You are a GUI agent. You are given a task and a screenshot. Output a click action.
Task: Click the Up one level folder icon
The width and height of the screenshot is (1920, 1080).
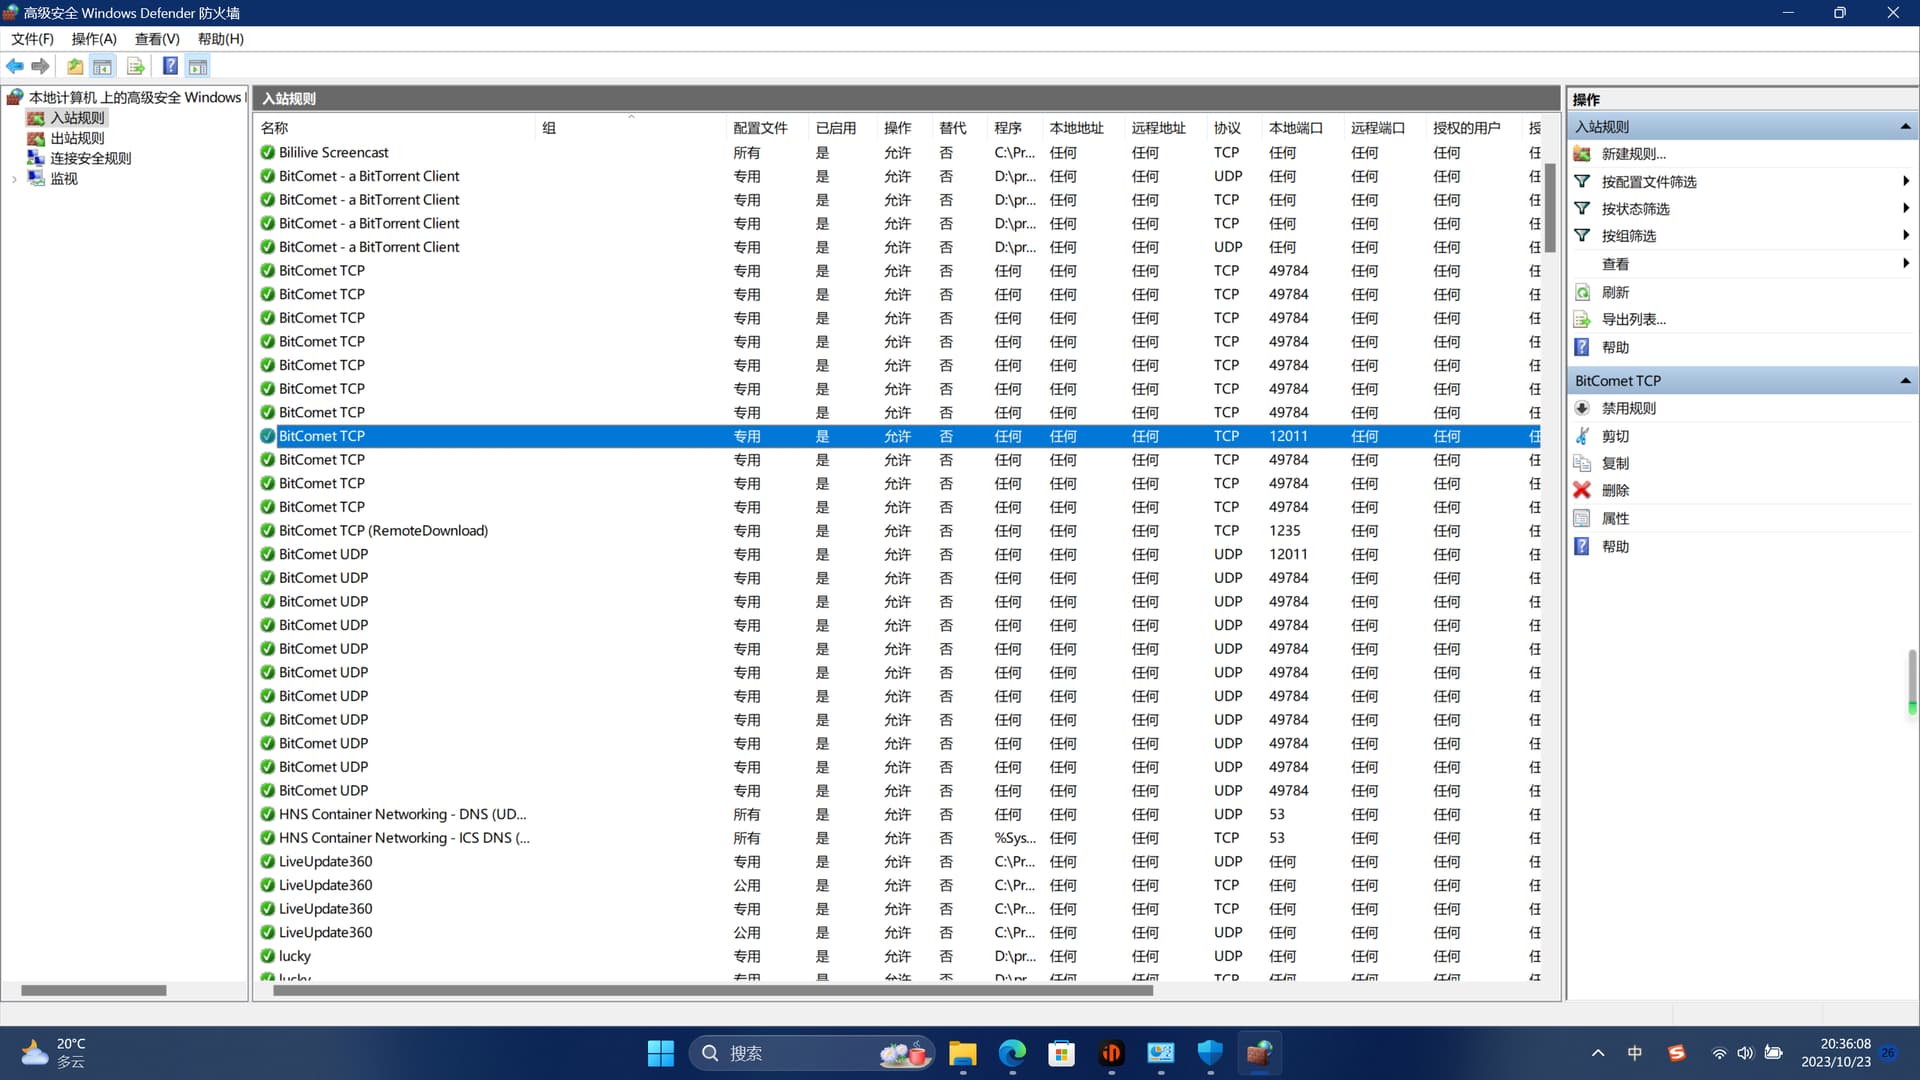pyautogui.click(x=75, y=66)
